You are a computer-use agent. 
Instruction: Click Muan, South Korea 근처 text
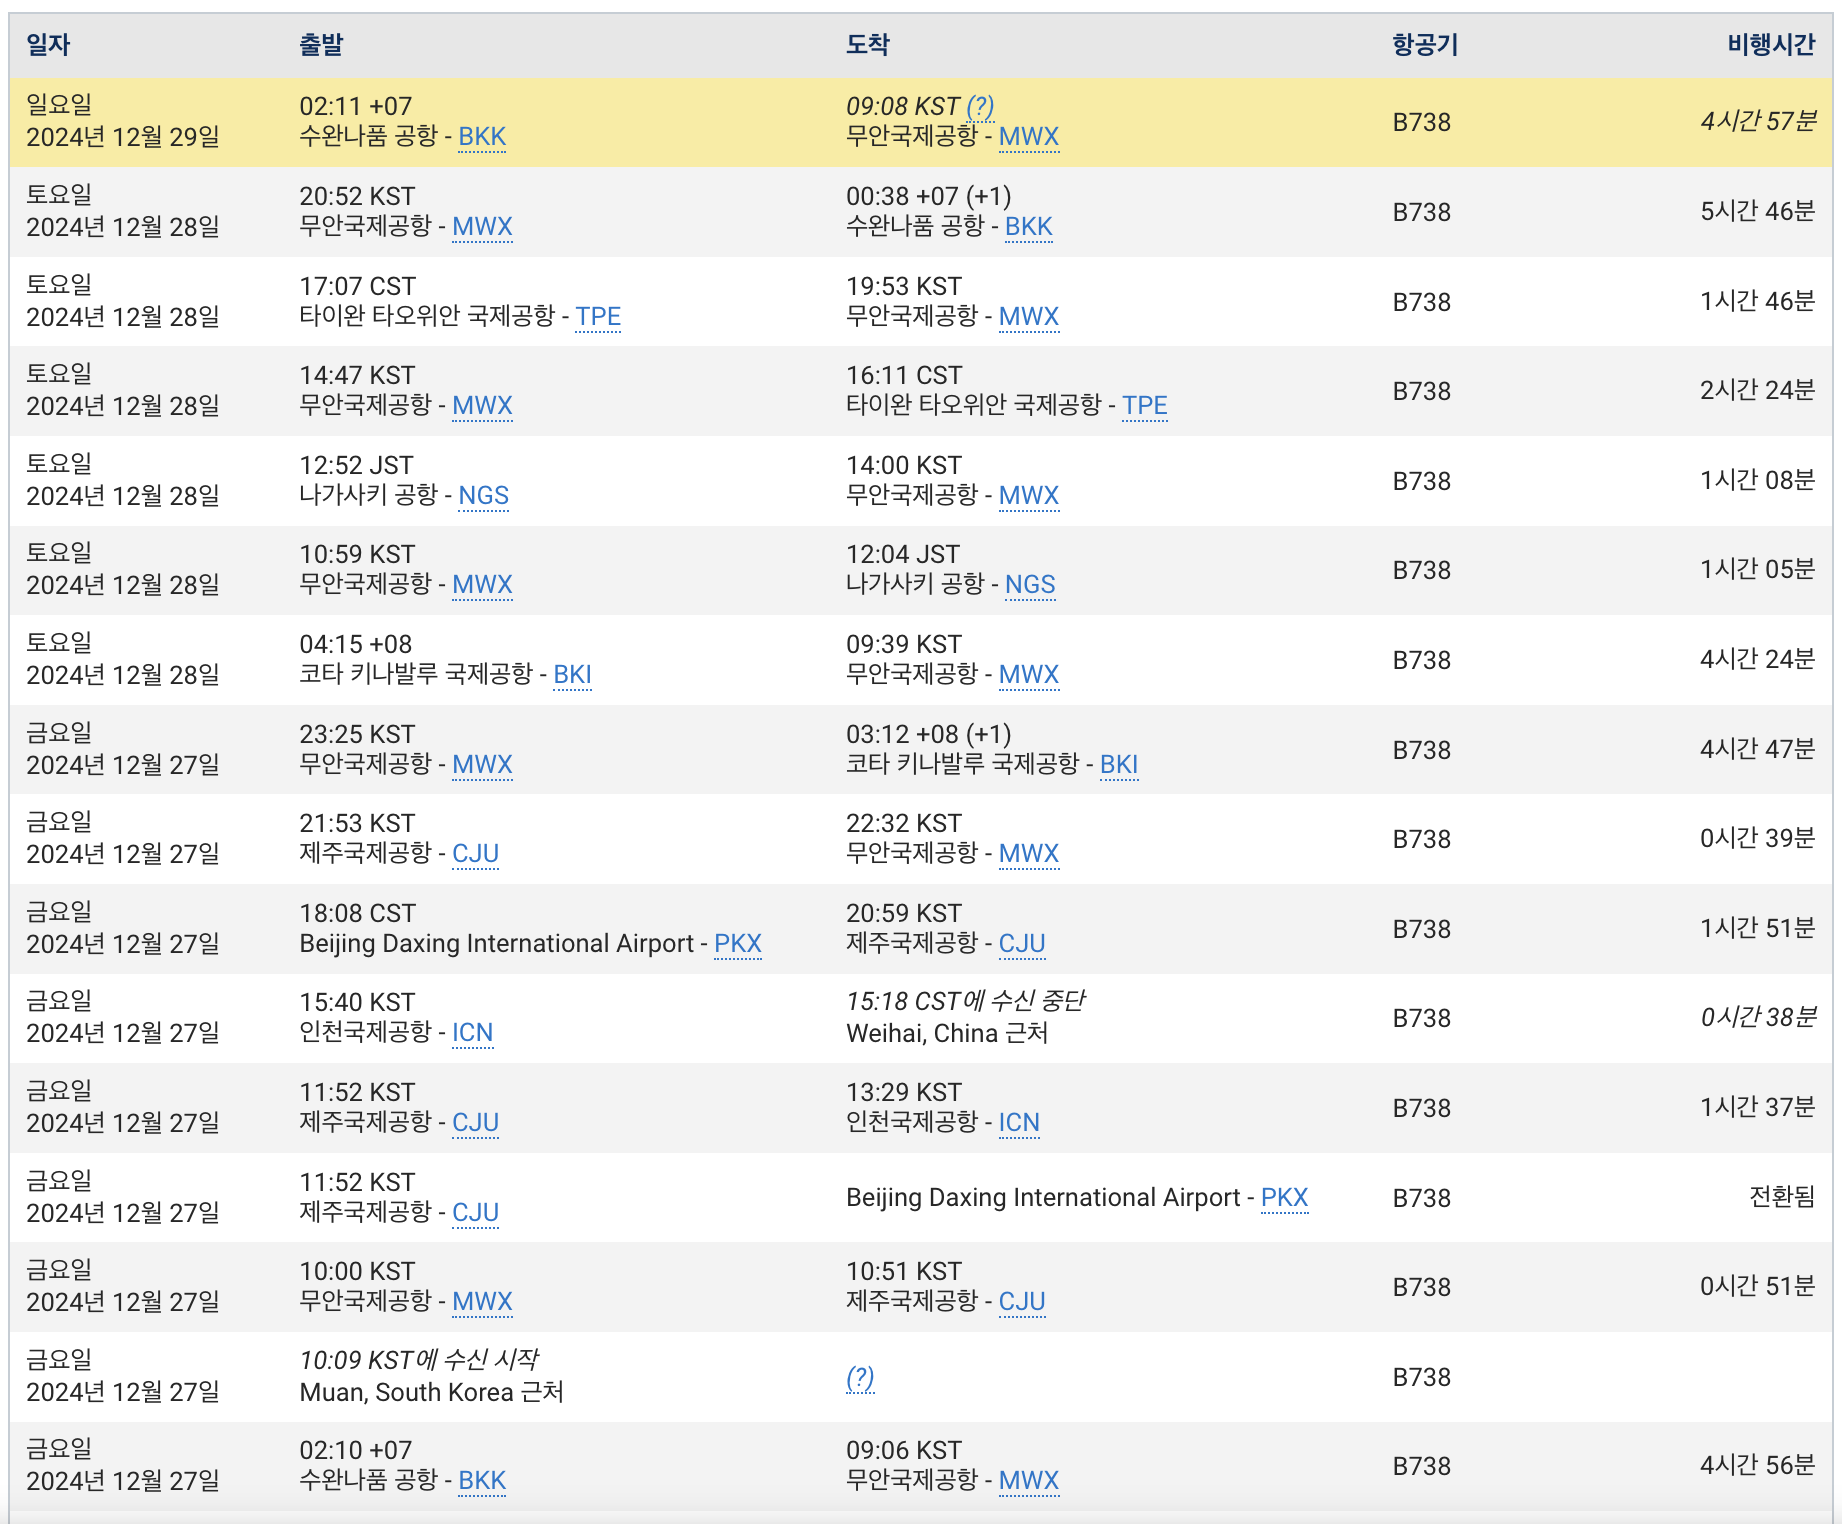tap(432, 1392)
